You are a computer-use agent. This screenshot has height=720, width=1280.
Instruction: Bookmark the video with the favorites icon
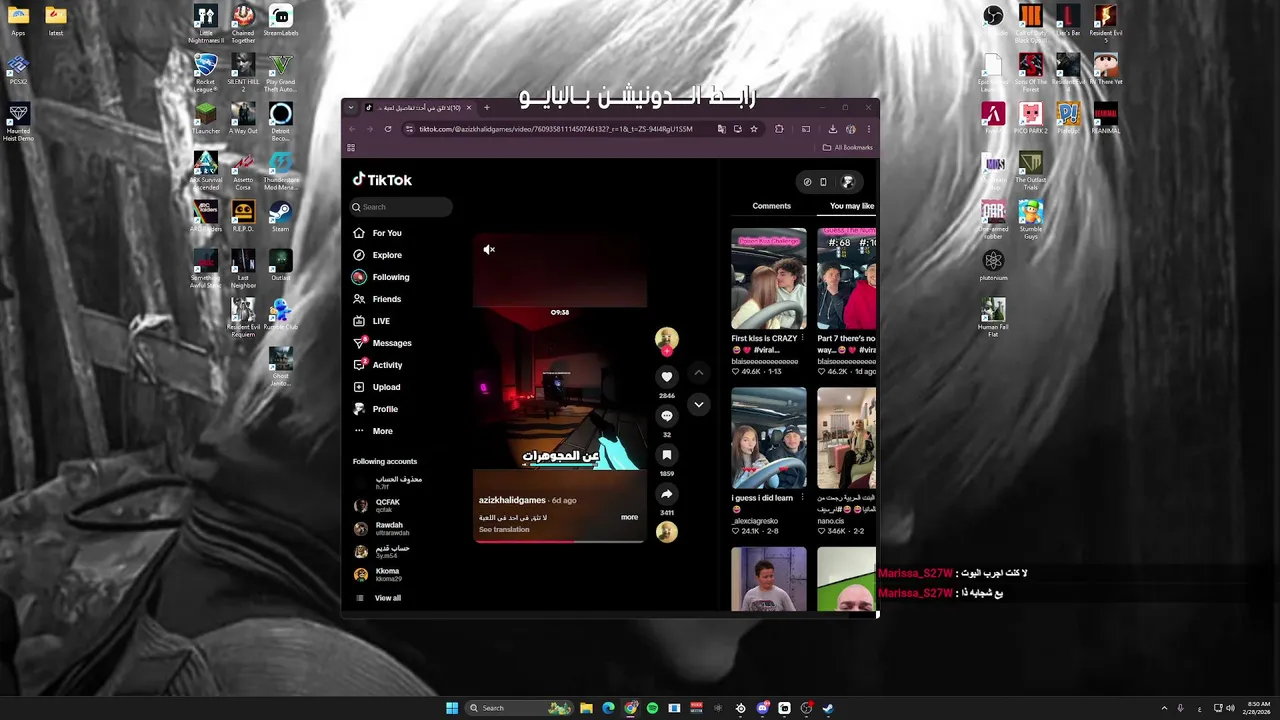(x=667, y=455)
